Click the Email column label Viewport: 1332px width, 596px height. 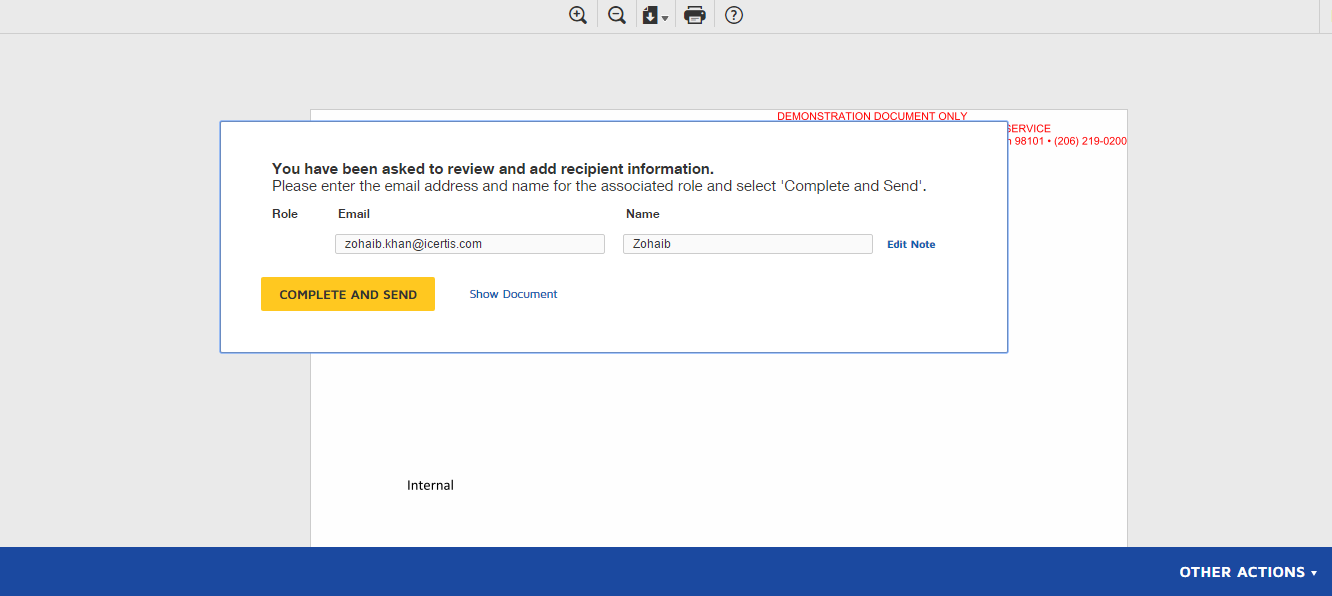click(354, 214)
